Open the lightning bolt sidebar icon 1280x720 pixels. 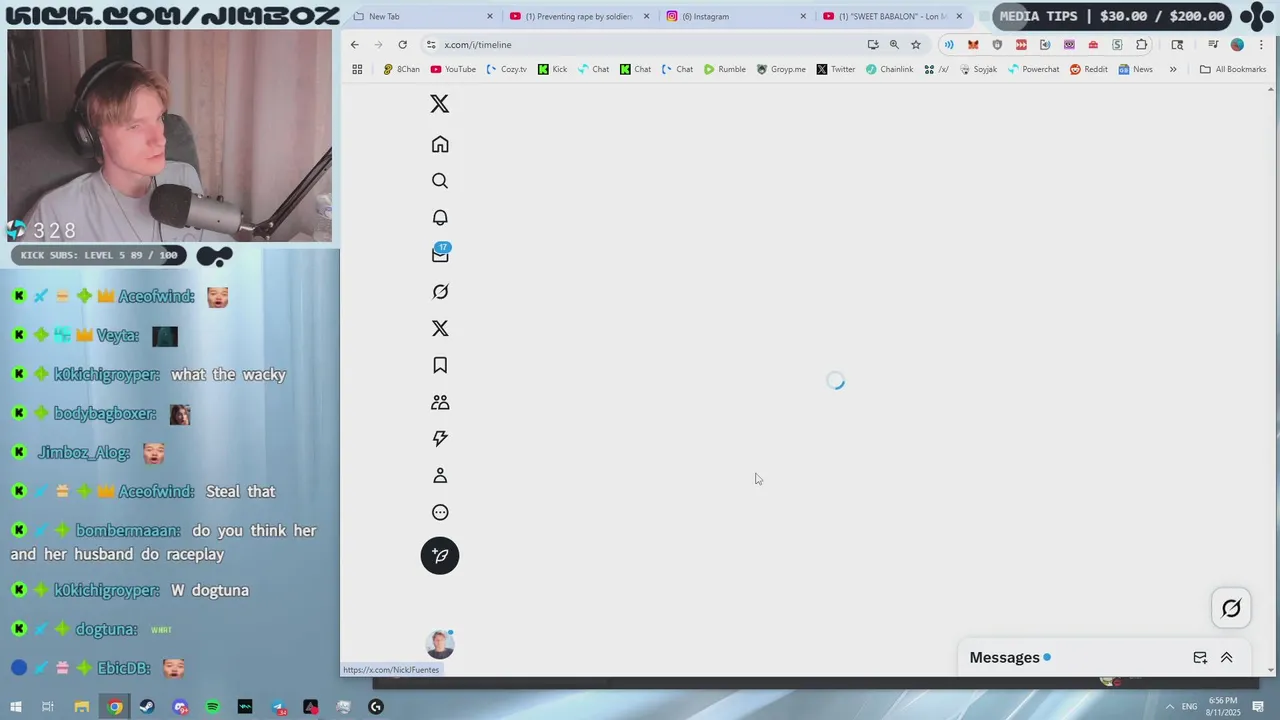click(440, 438)
